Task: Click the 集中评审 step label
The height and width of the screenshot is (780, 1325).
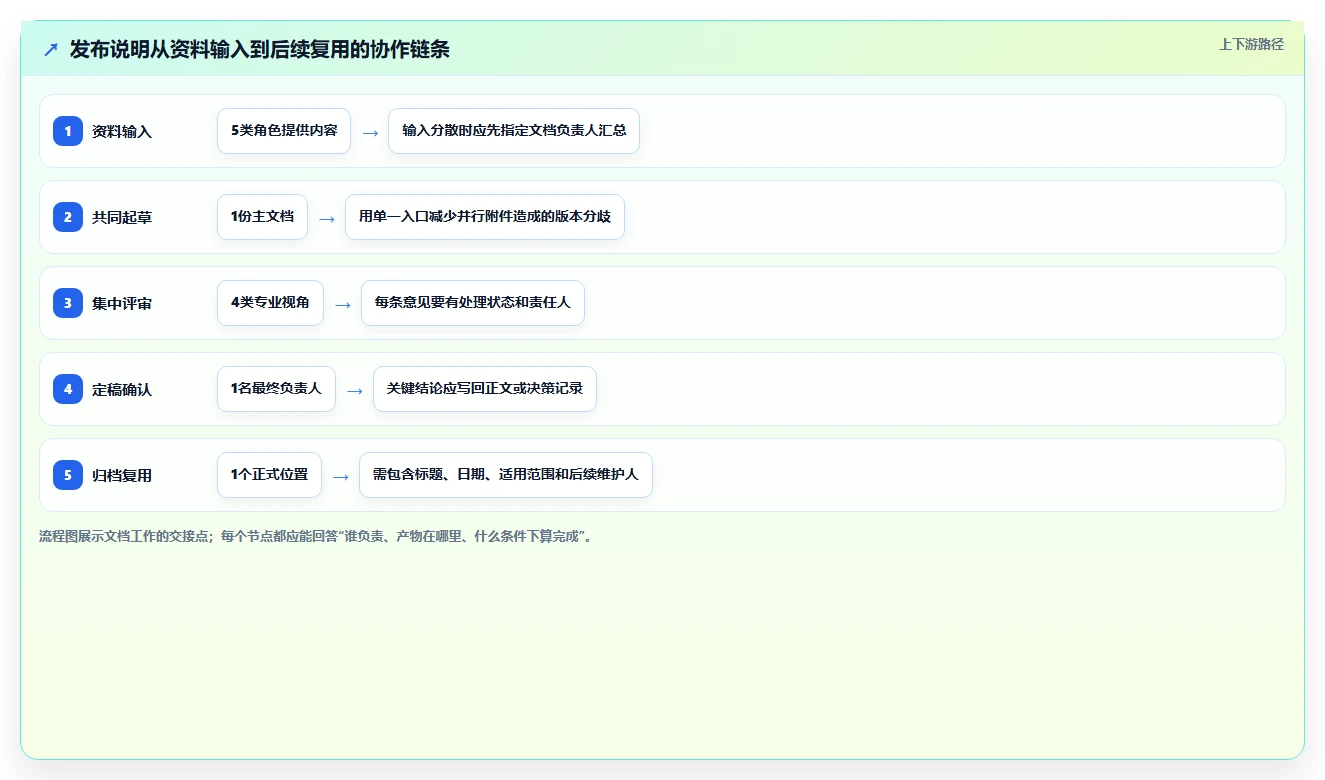Action: coord(122,303)
